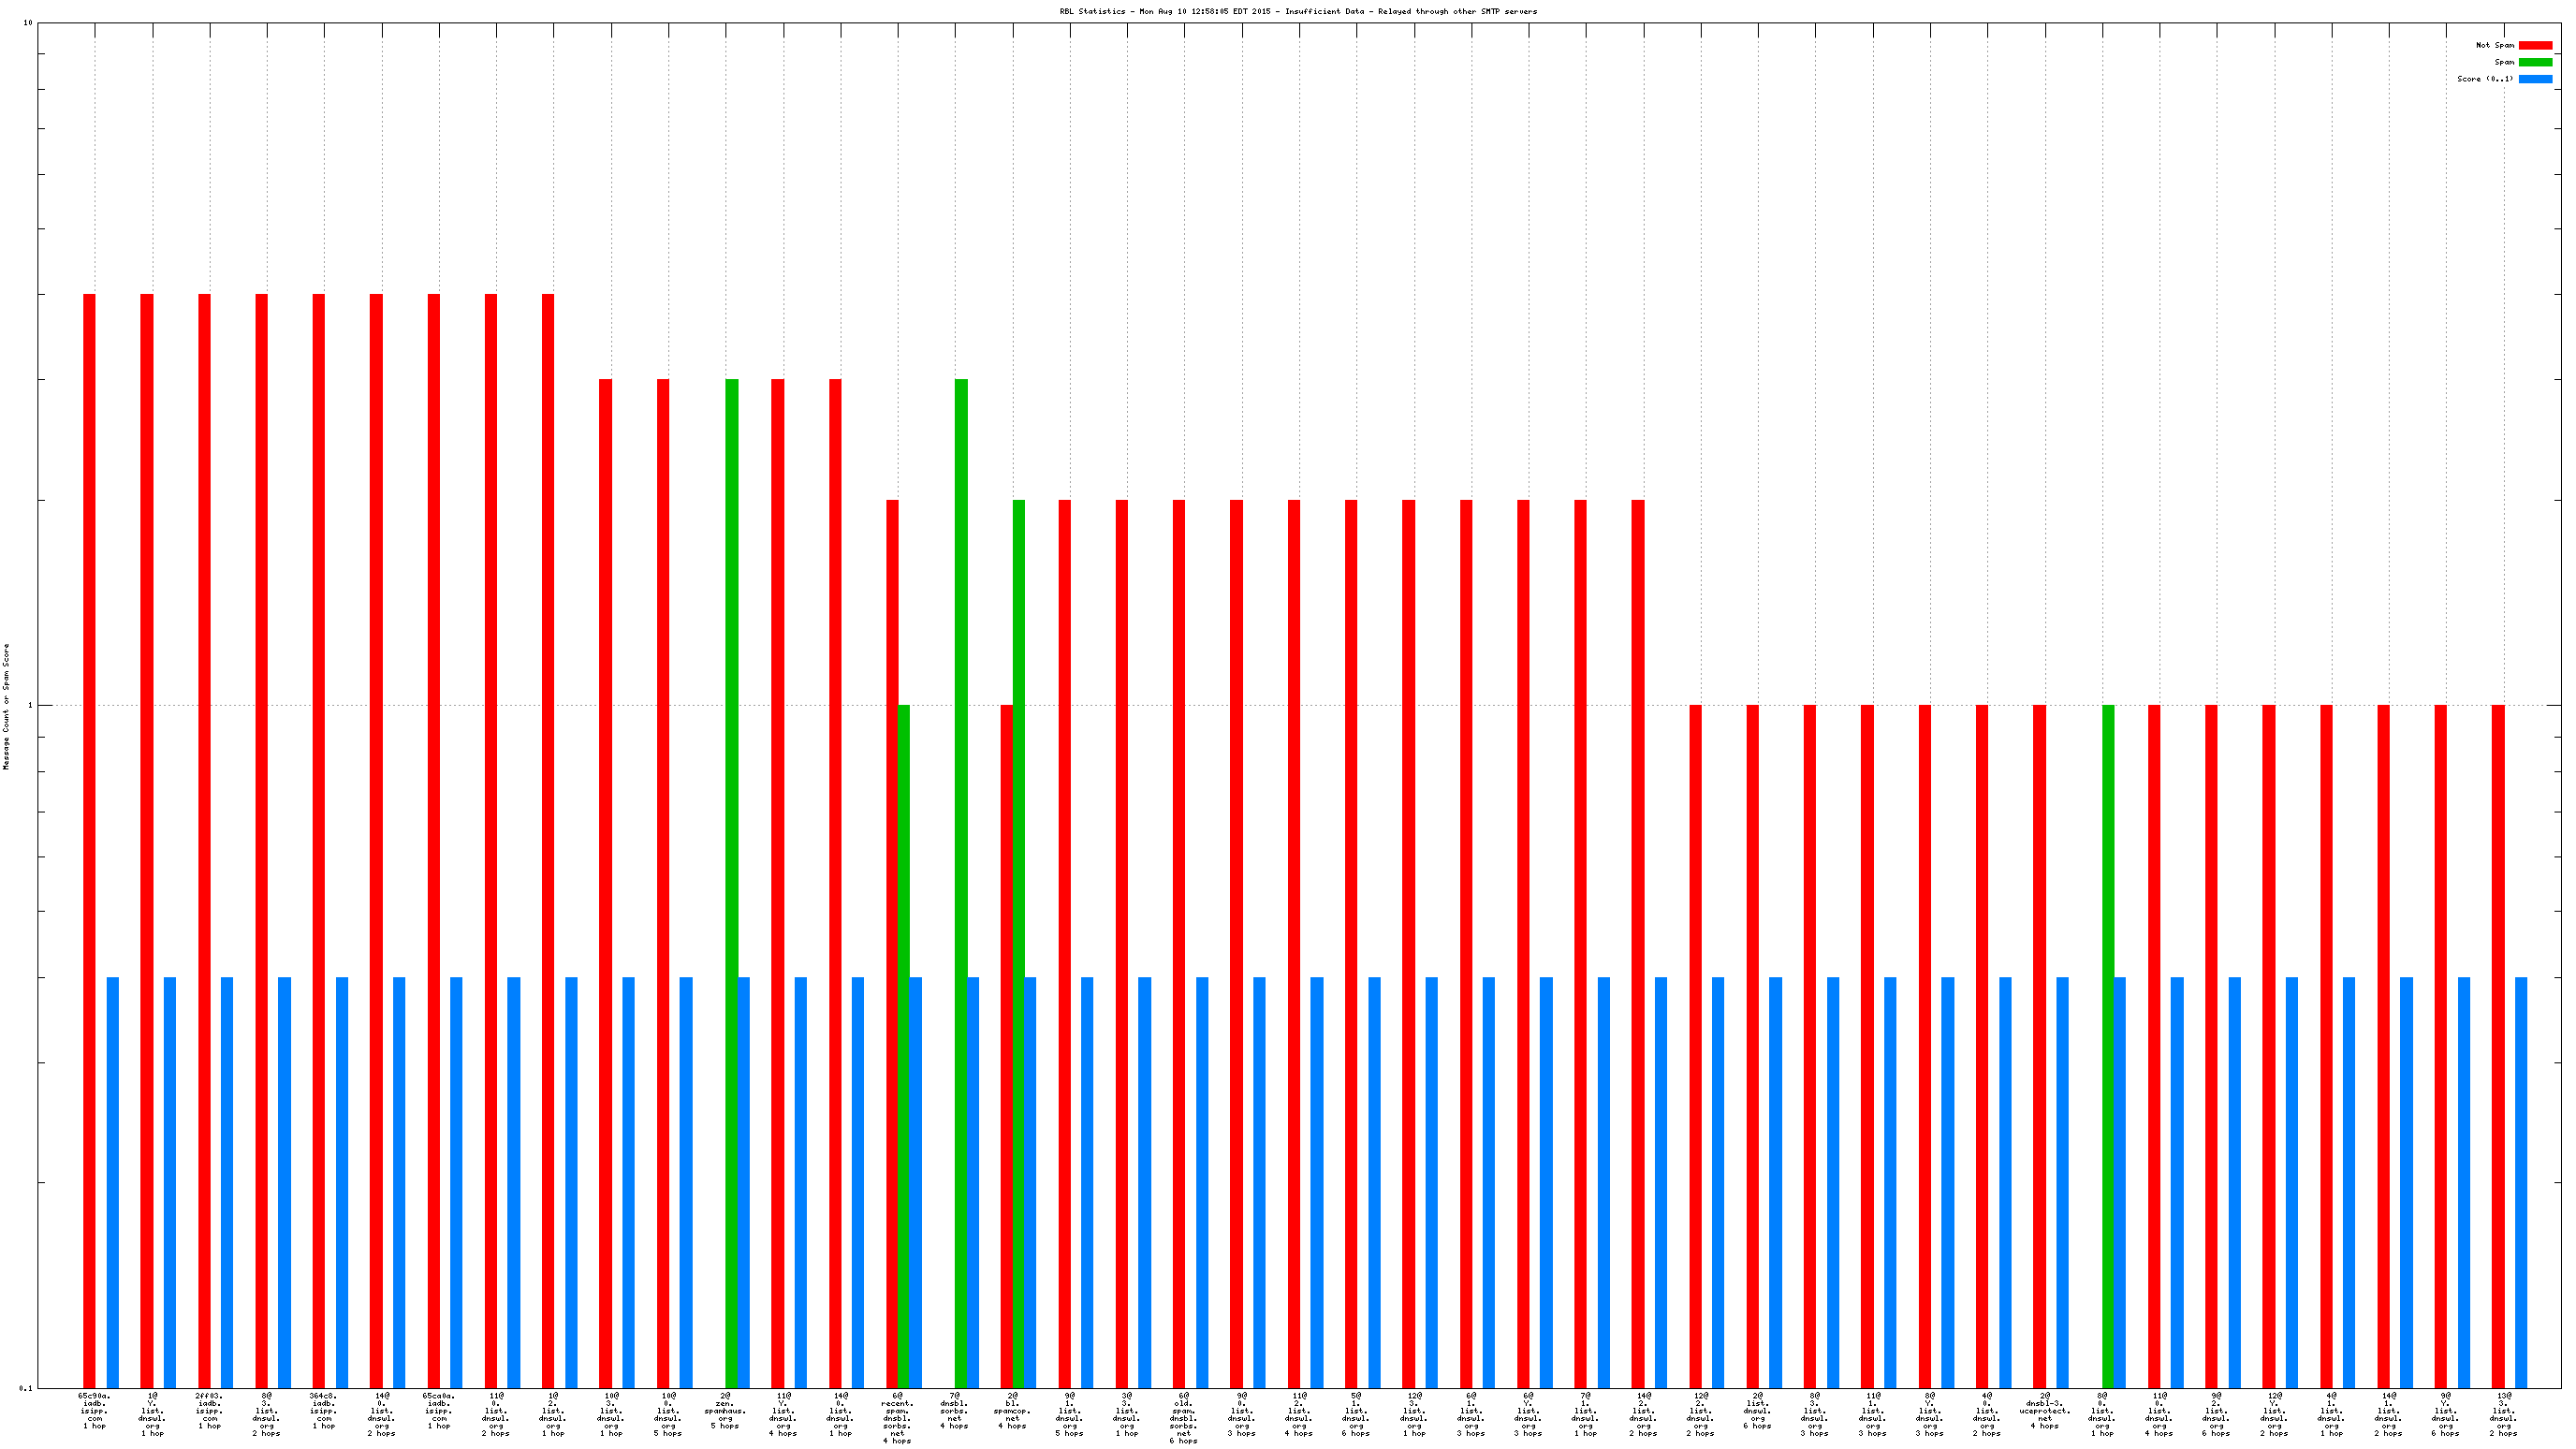2576x1449 pixels.
Task: Click the Message Count or Spam Score axis title
Action: (6, 706)
